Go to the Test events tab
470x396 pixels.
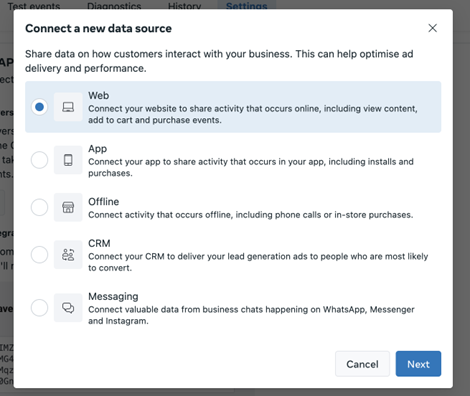click(34, 5)
